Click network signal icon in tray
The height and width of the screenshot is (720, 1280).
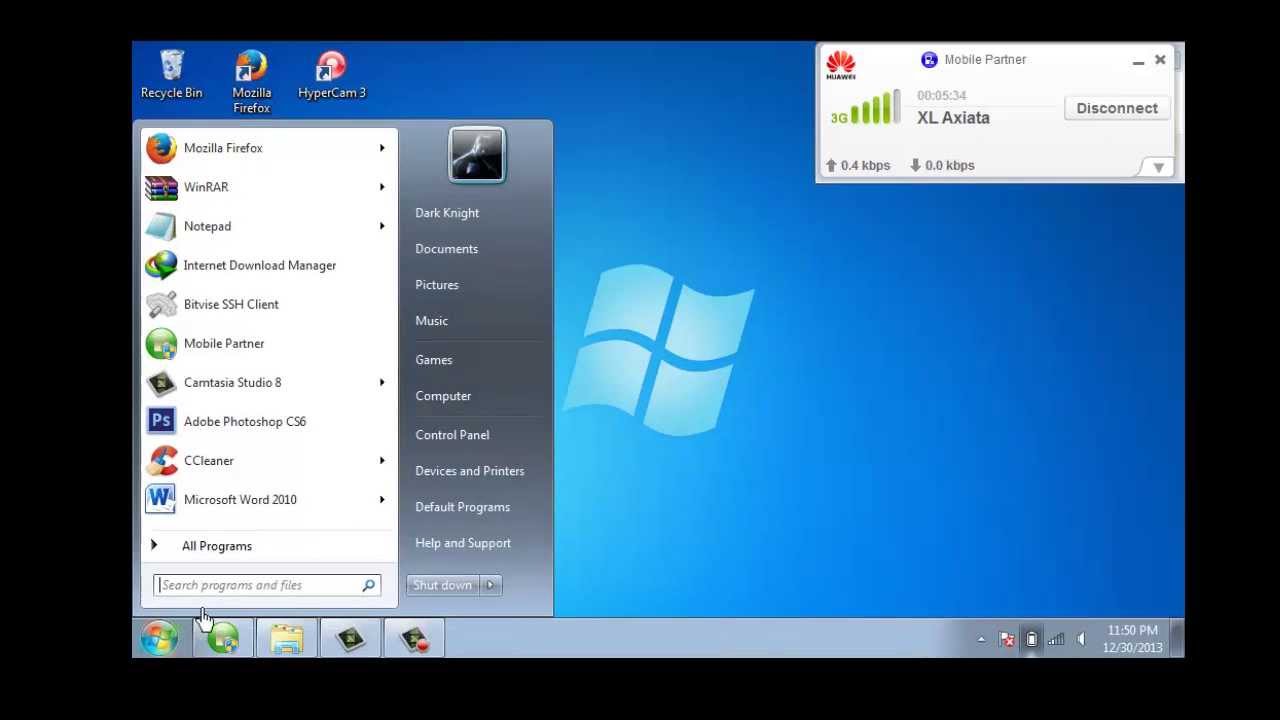(1056, 639)
